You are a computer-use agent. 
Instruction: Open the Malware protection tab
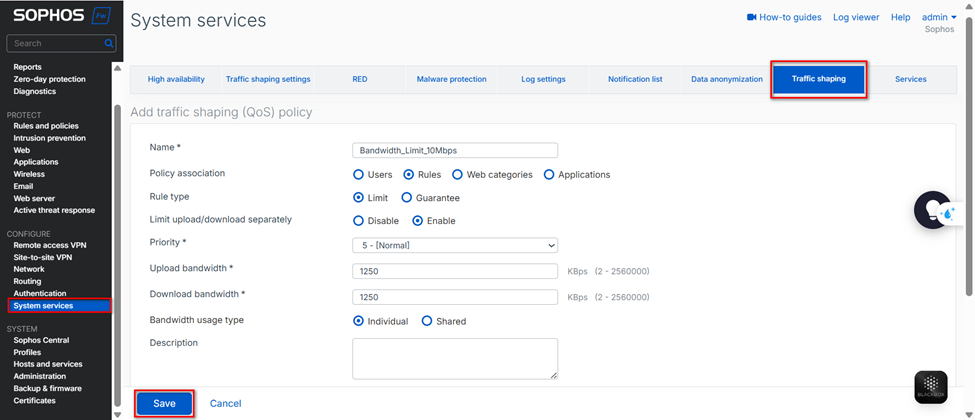tap(451, 79)
